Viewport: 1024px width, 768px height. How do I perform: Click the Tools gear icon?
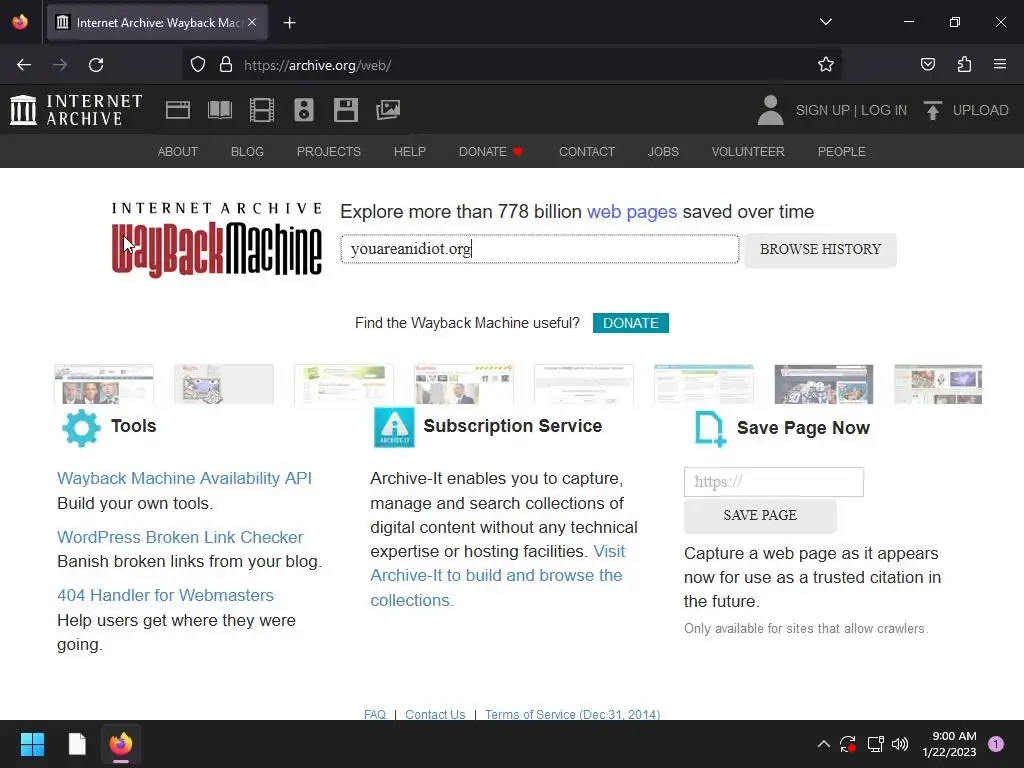click(81, 428)
